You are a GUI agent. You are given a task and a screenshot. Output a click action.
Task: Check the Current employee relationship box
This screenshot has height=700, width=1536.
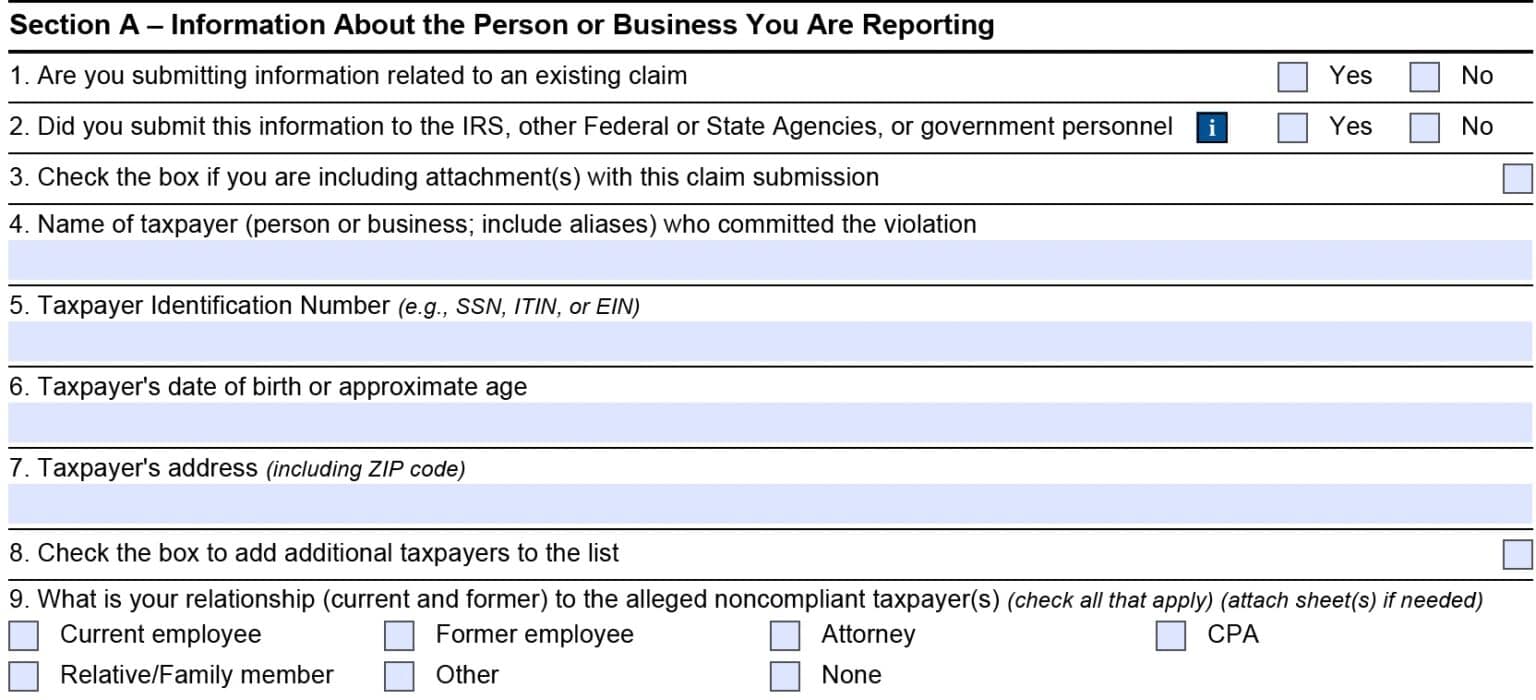[x=23, y=634]
